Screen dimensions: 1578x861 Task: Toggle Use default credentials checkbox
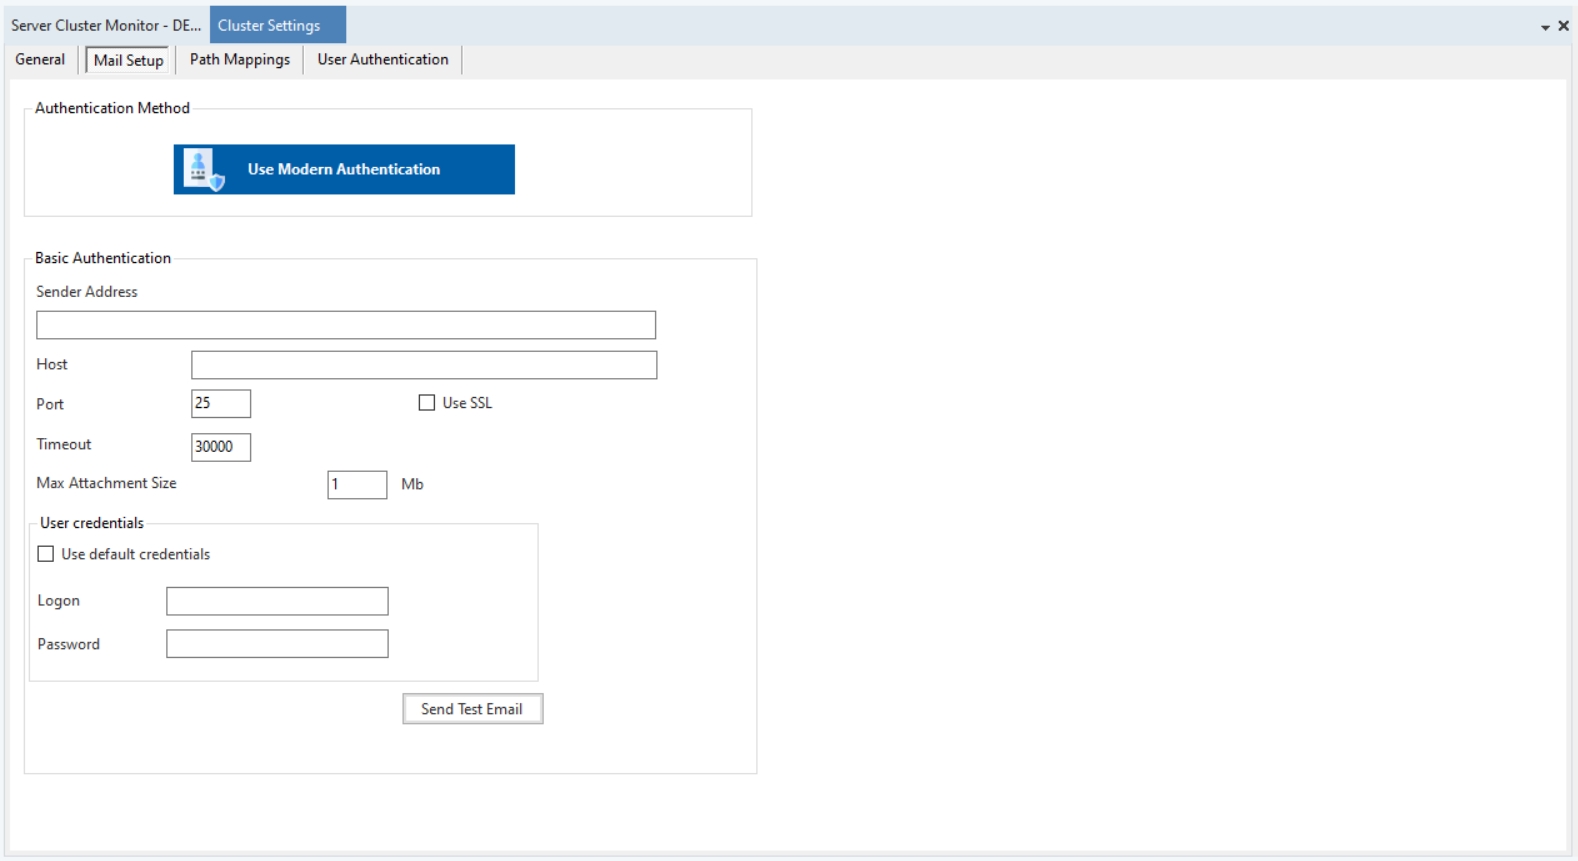coord(46,554)
